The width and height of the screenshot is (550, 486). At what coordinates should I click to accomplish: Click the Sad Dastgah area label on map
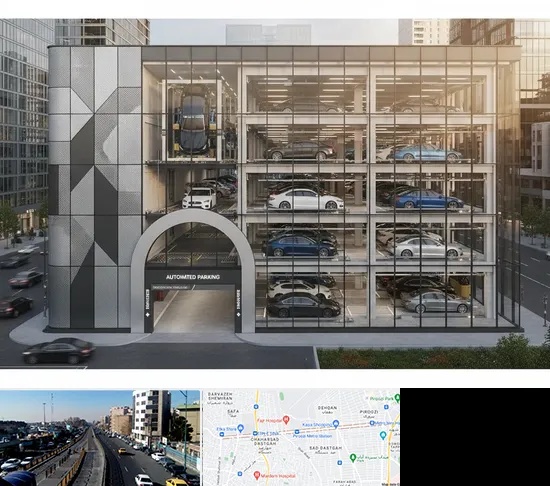326,448
